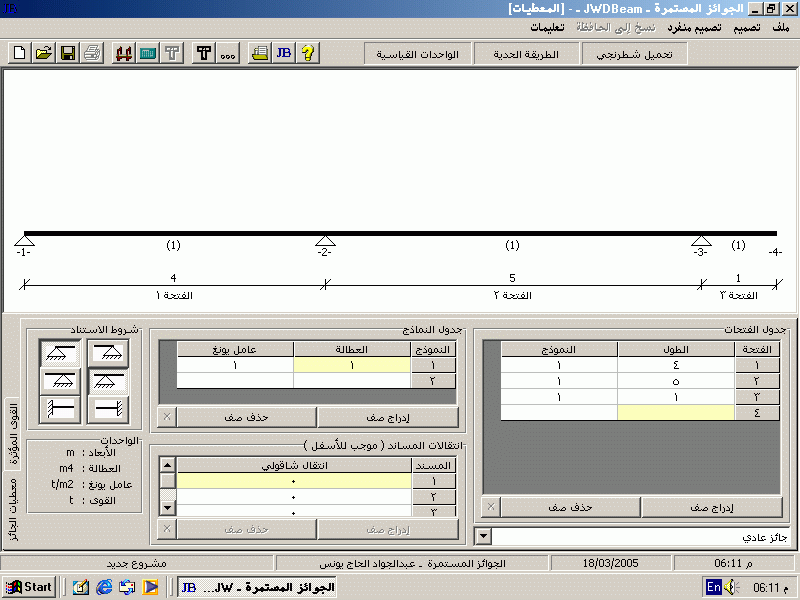
Task: Open the beam type dropdown showing جائز عادي
Action: click(x=484, y=537)
